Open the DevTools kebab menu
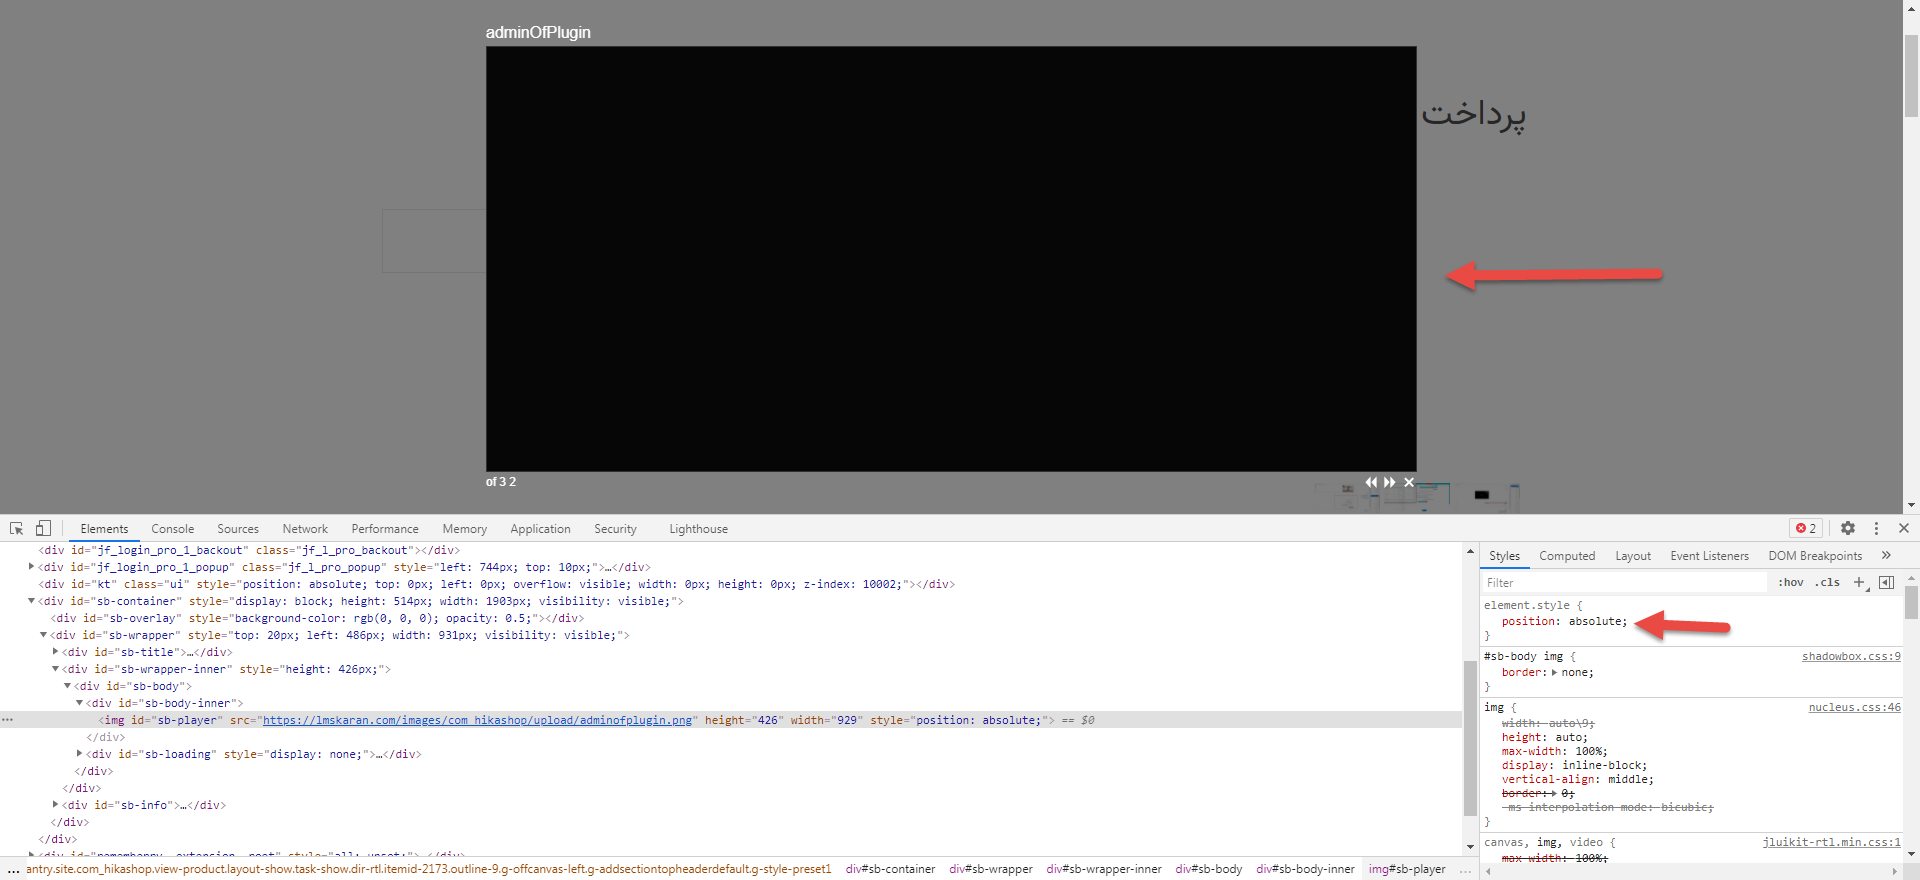The image size is (1920, 880). coord(1876,528)
